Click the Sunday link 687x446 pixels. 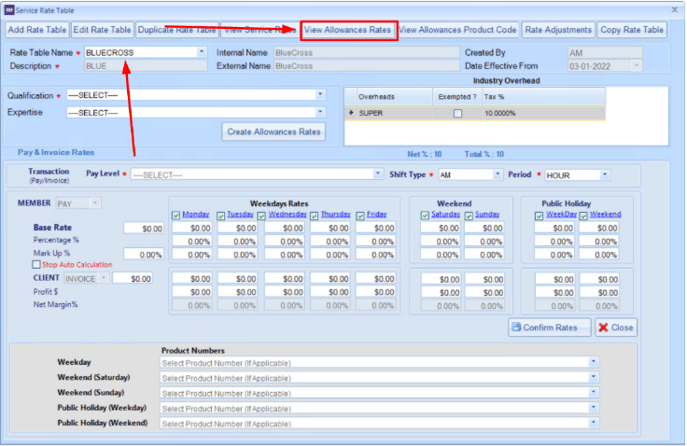487,214
